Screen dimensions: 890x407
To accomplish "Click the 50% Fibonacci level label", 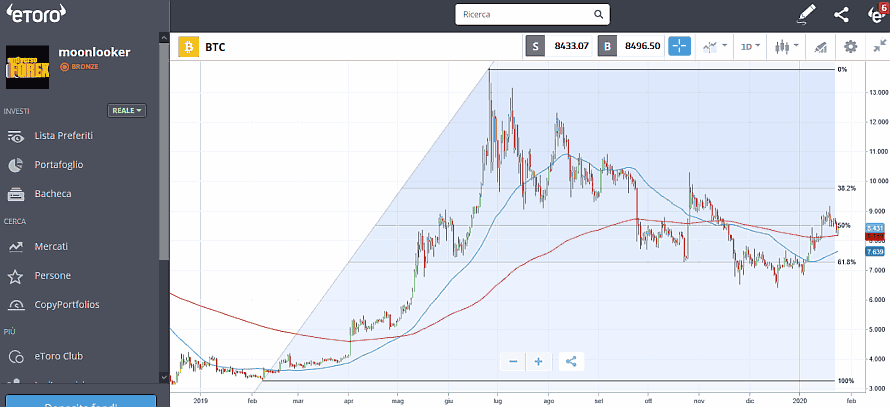I will coord(843,225).
